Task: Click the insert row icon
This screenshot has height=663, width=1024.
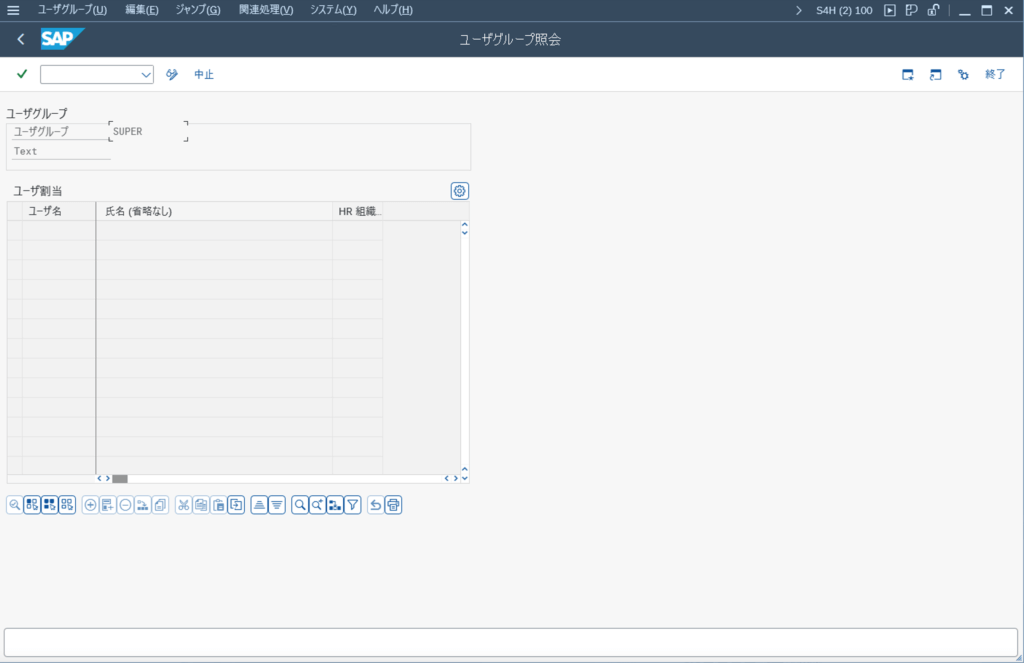Action: pyautogui.click(x=108, y=505)
